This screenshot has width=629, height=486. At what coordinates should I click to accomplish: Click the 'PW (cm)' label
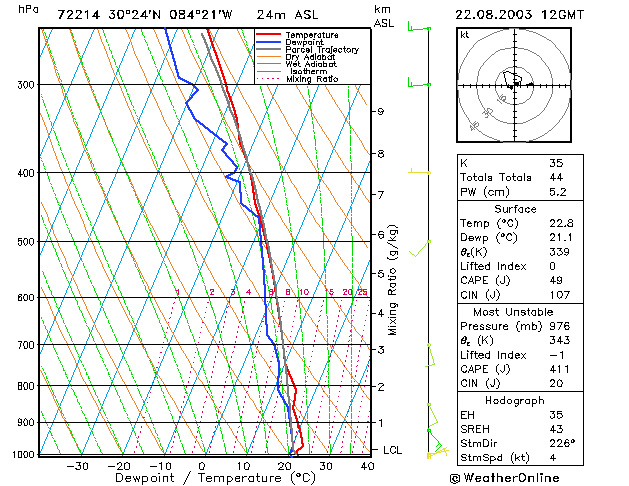[485, 192]
